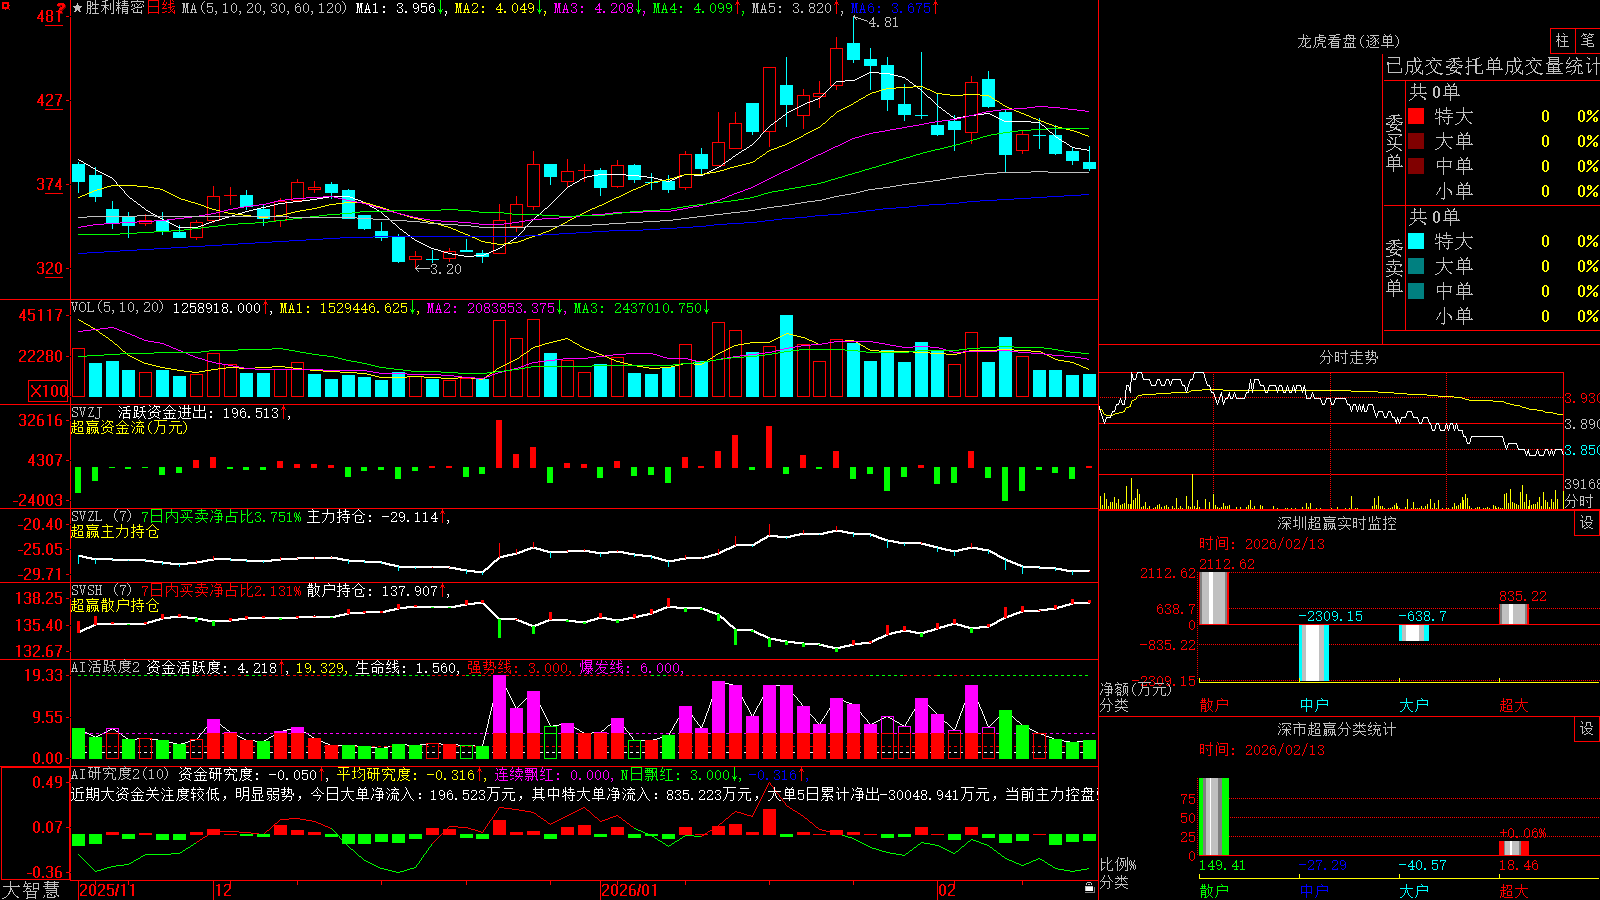The width and height of the screenshot is (1600, 900).
Task: Click the SVSH 散户持仓 indicator title
Action: coord(260,591)
